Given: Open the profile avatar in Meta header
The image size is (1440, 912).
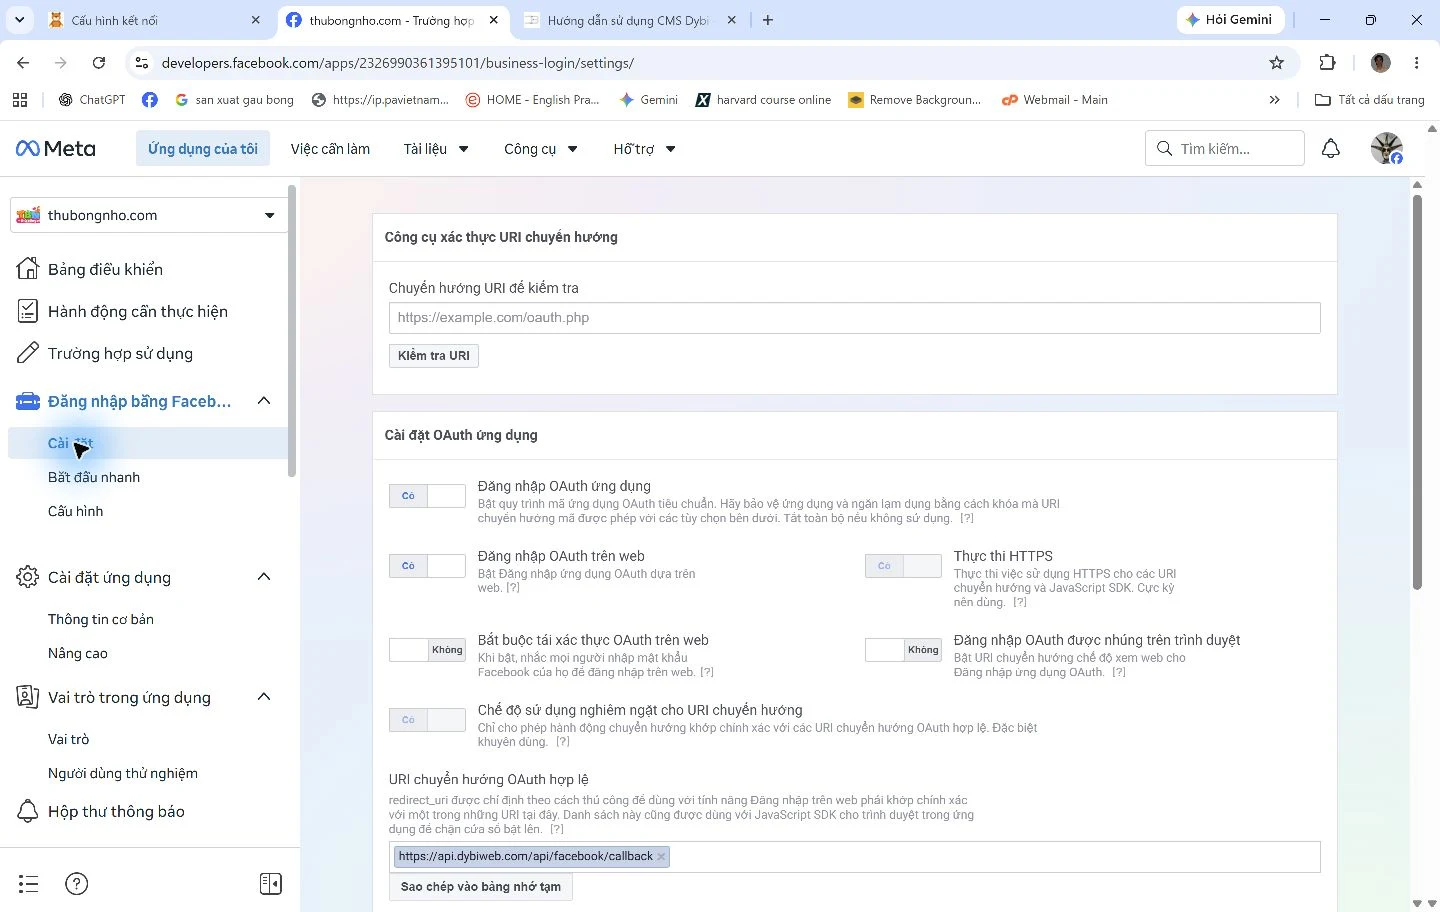Looking at the screenshot, I should (1386, 149).
